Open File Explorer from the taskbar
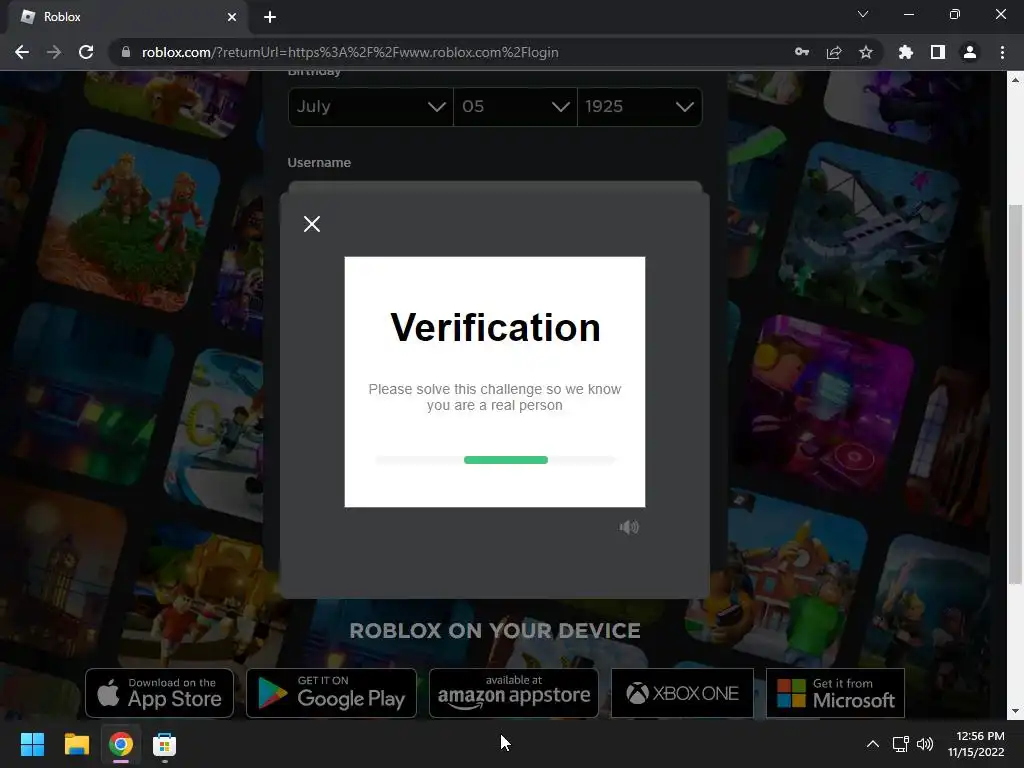The height and width of the screenshot is (768, 1024). 76,744
